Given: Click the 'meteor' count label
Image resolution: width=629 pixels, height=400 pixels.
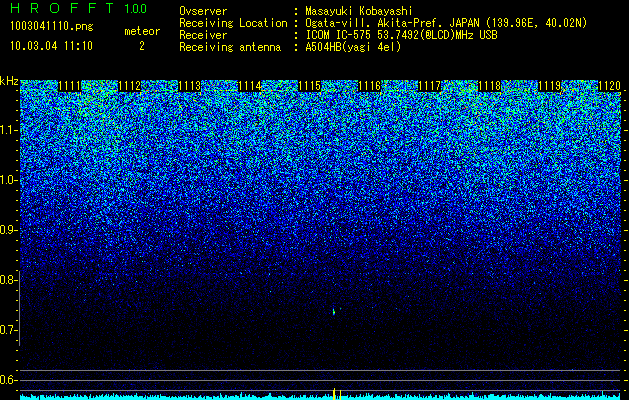Looking at the screenshot, I should click(x=142, y=31).
